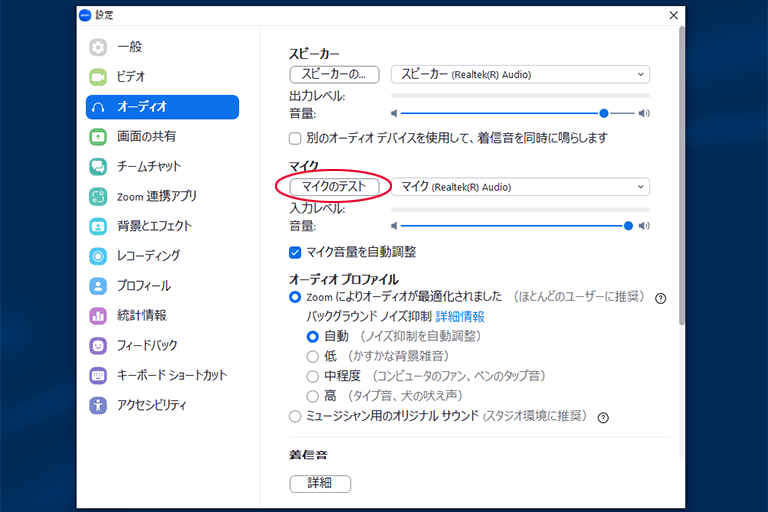Image resolution: width=768 pixels, height=512 pixels.
Task: Select 低 noise suppression option
Action: (312, 357)
